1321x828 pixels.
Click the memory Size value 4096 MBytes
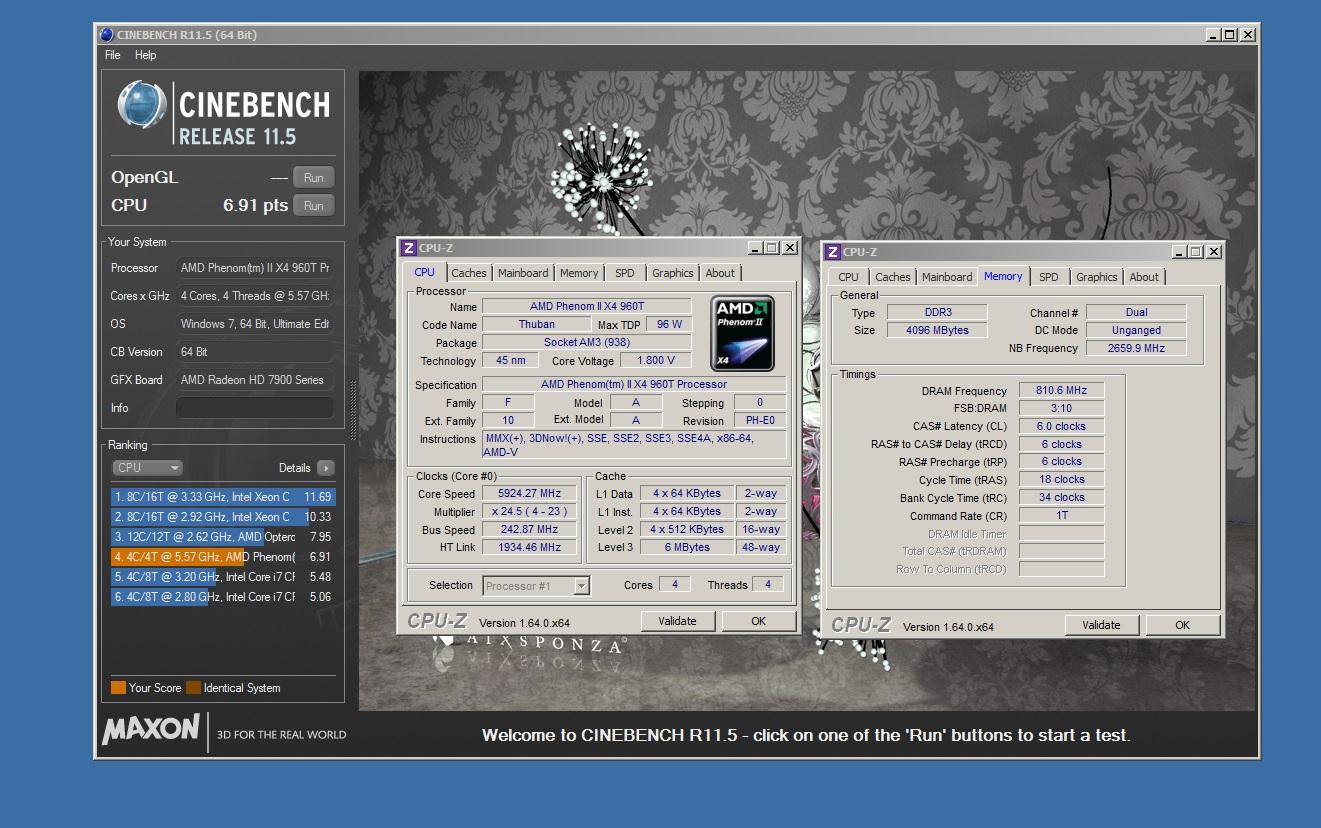[x=936, y=330]
